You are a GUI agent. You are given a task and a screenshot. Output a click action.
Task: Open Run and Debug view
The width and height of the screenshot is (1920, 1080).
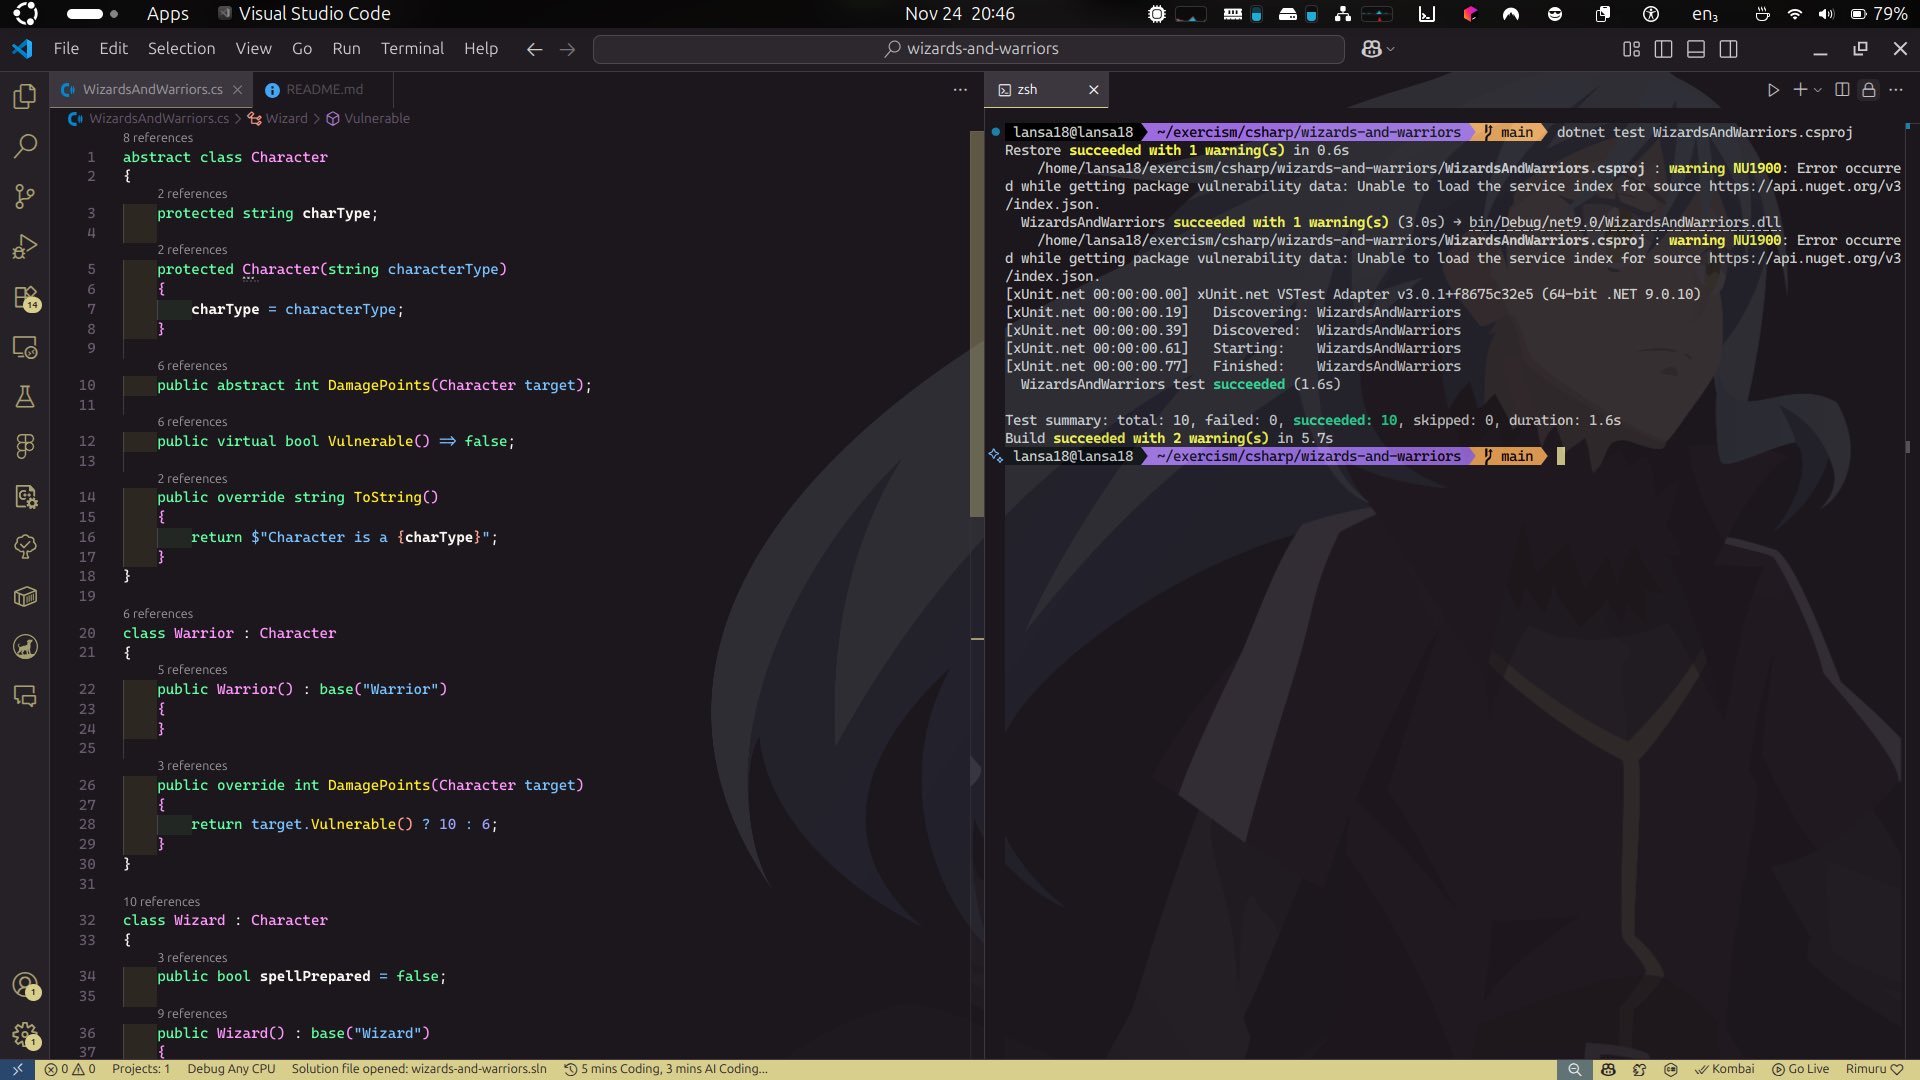click(25, 247)
